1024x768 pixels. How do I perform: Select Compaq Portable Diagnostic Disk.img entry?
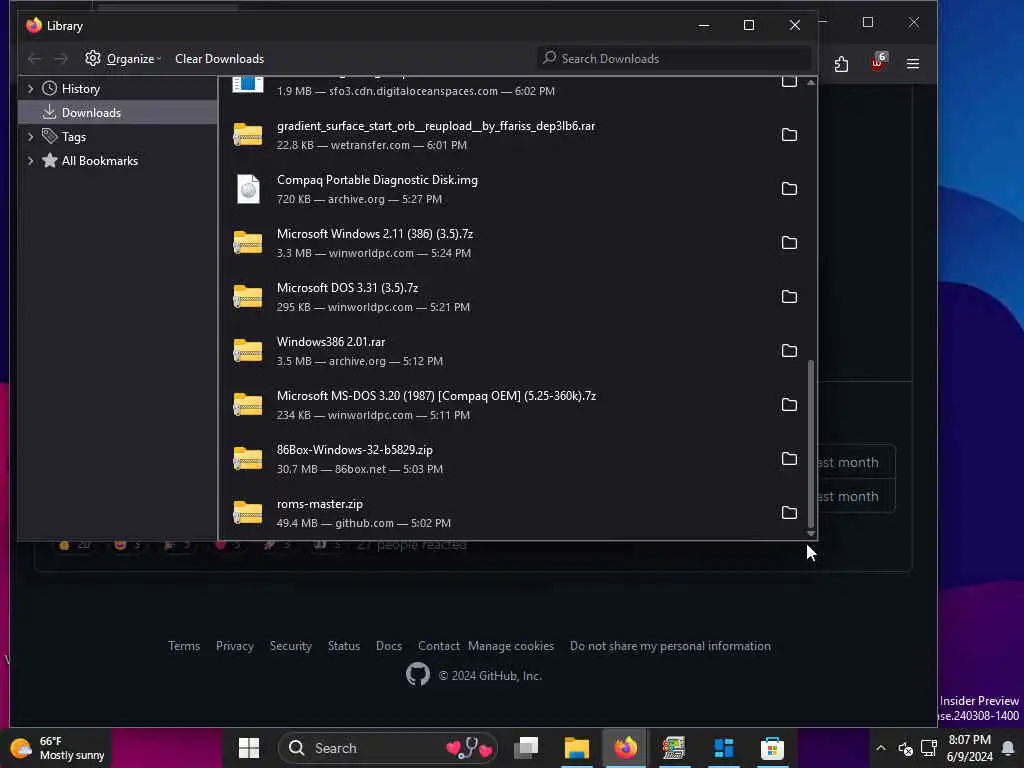[513, 189]
